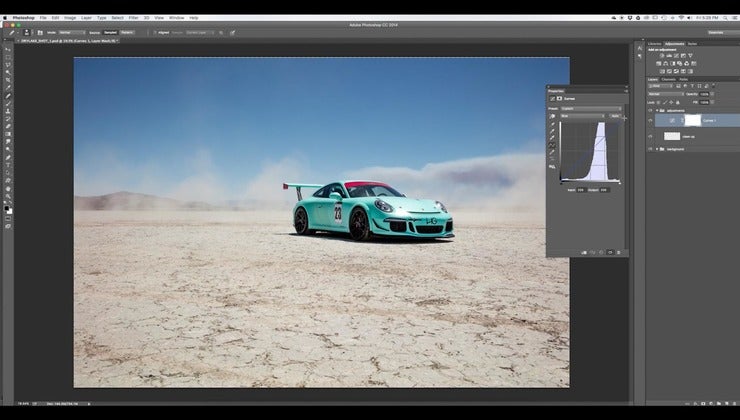Switch to the Paths tab
Viewport: 740px width, 420px height.
click(684, 79)
